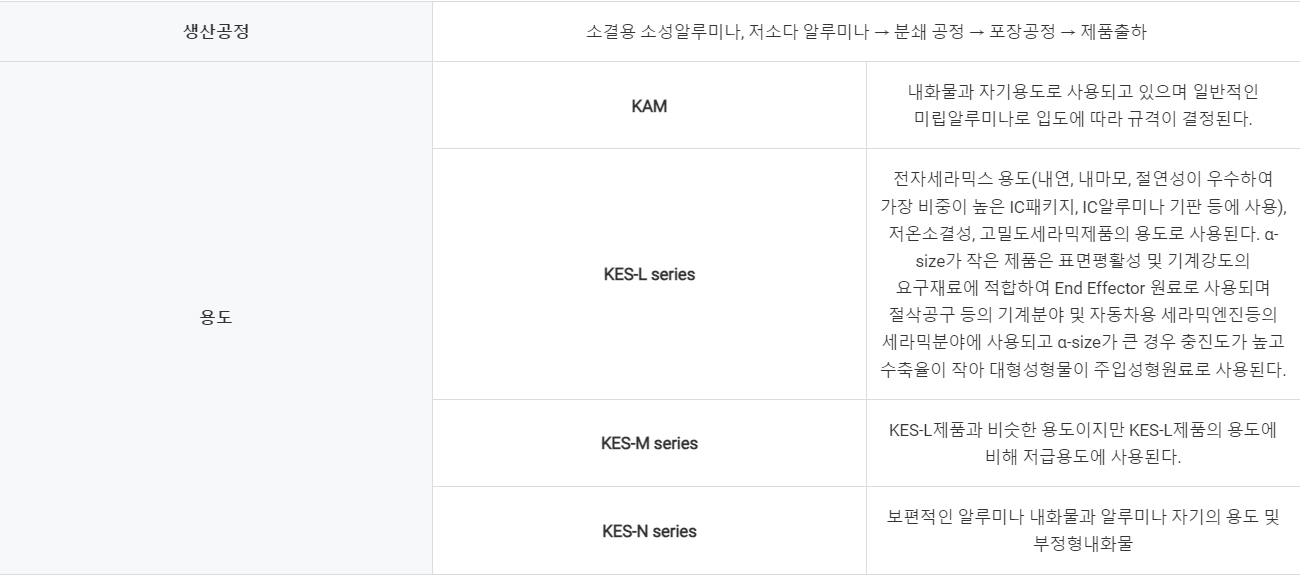Click '전자세라믹스 용도' at start of KES-L description
This screenshot has width=1301, height=576.
[954, 179]
